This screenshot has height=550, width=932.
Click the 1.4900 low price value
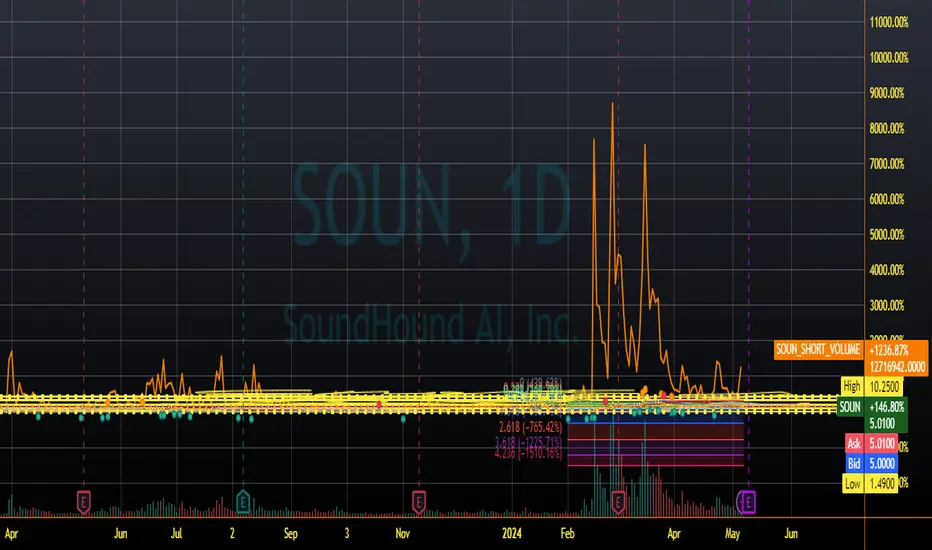pos(882,483)
